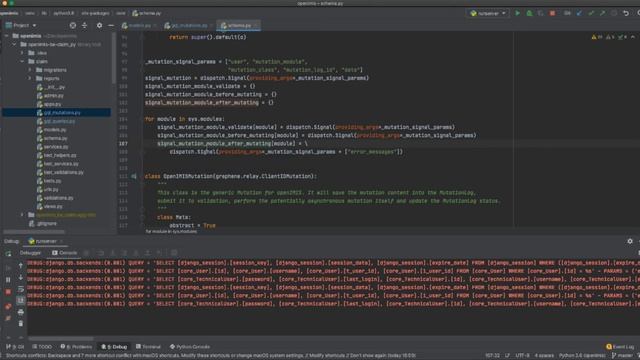Screen dimensions: 640x360
Task: Select gql_queries.py in the project tree
Action: click(x=56, y=121)
